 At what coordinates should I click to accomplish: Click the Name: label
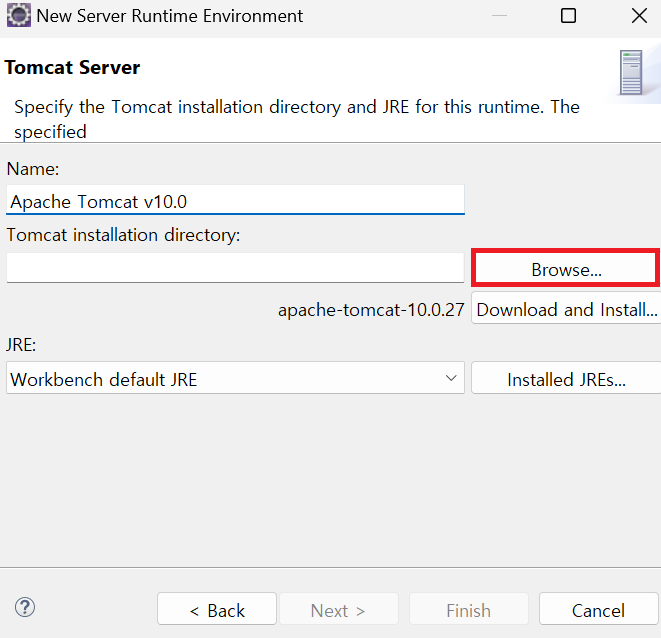(33, 169)
